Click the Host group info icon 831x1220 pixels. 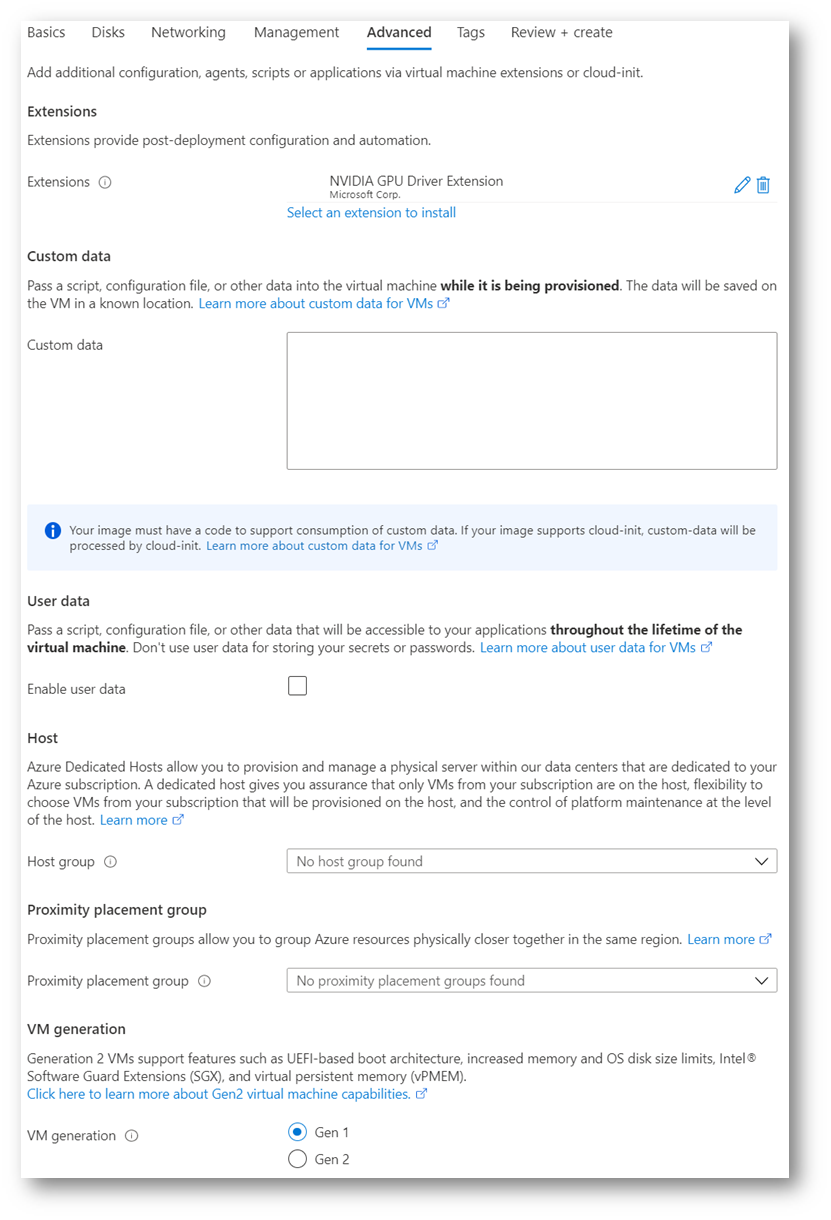coord(110,862)
